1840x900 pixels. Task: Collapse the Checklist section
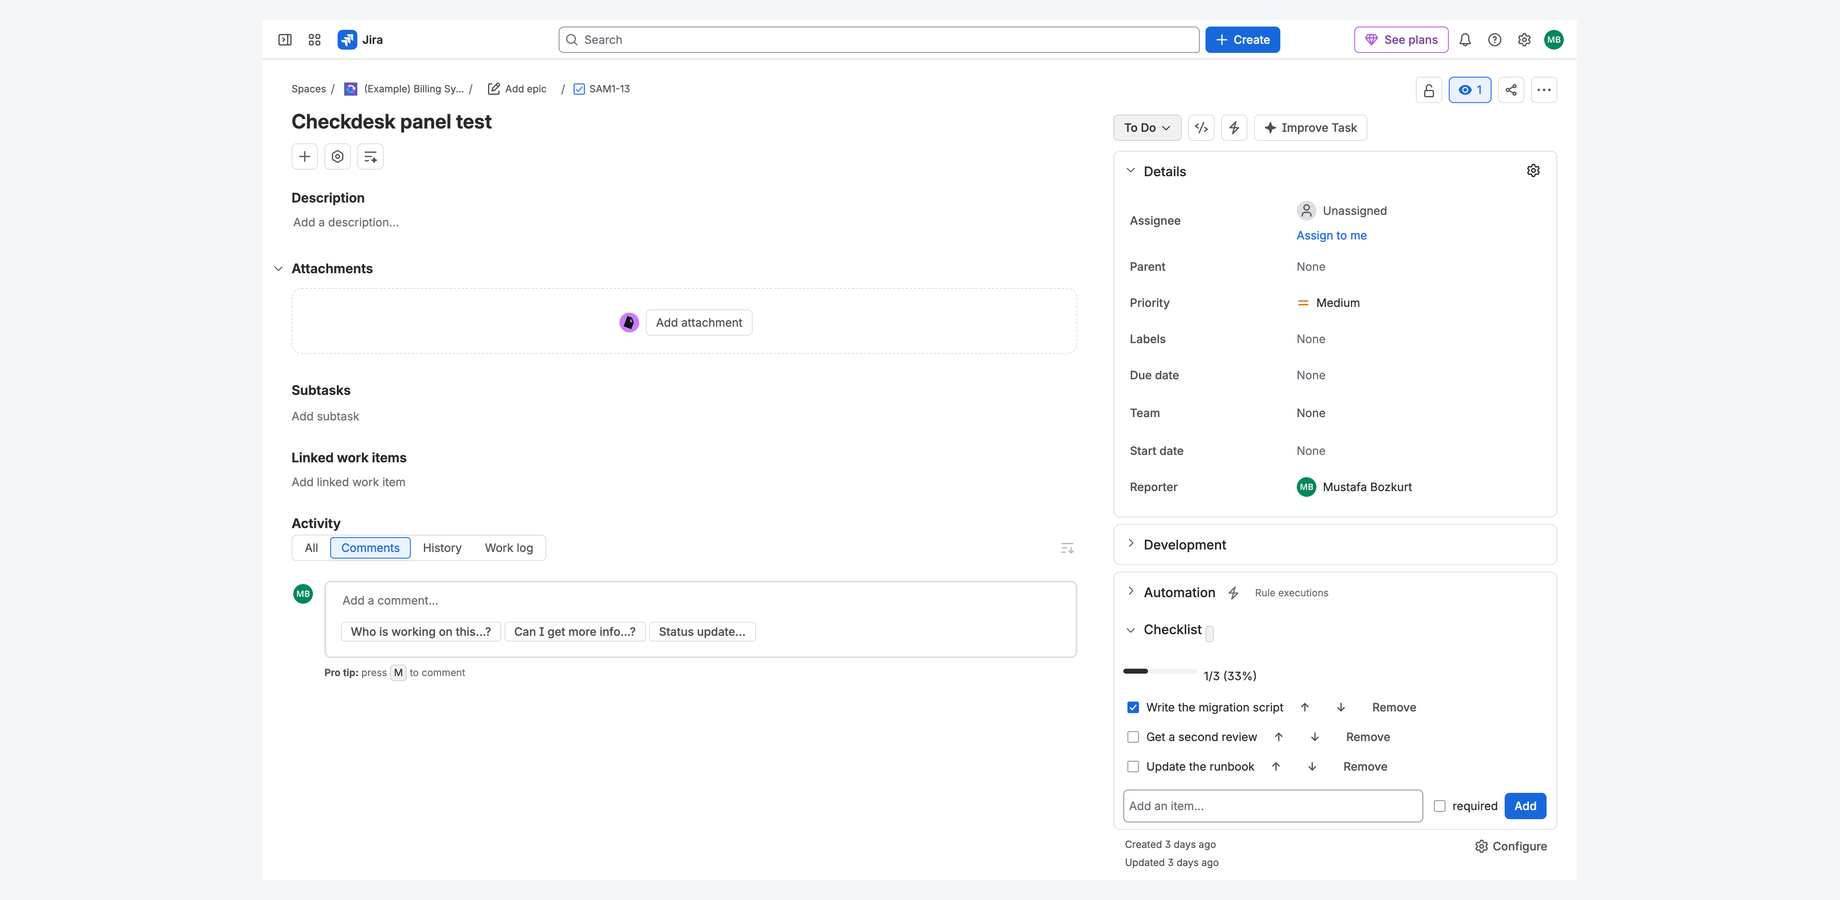(x=1131, y=630)
